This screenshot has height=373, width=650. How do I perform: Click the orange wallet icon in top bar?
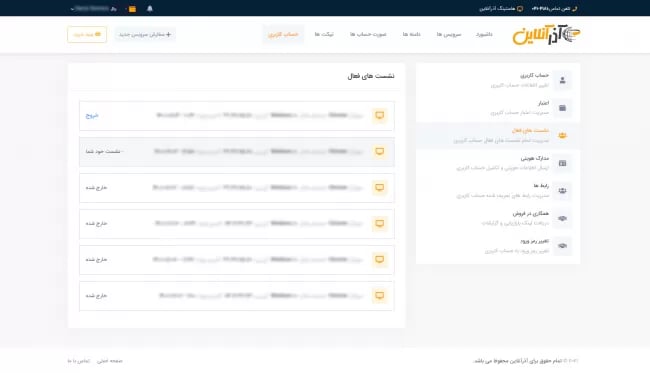coord(132,9)
